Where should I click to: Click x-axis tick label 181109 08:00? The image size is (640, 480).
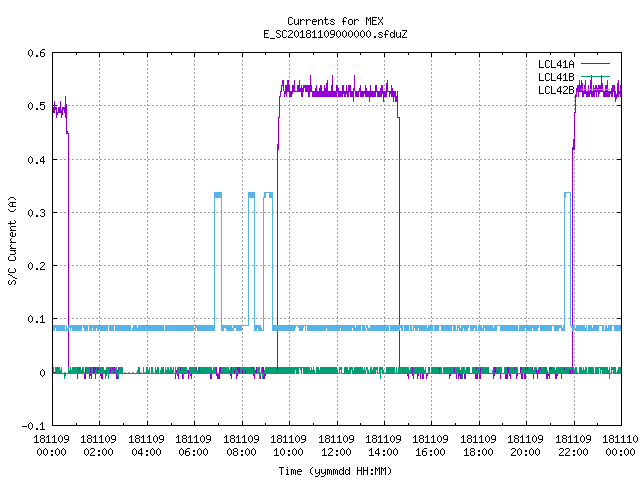[241, 446]
